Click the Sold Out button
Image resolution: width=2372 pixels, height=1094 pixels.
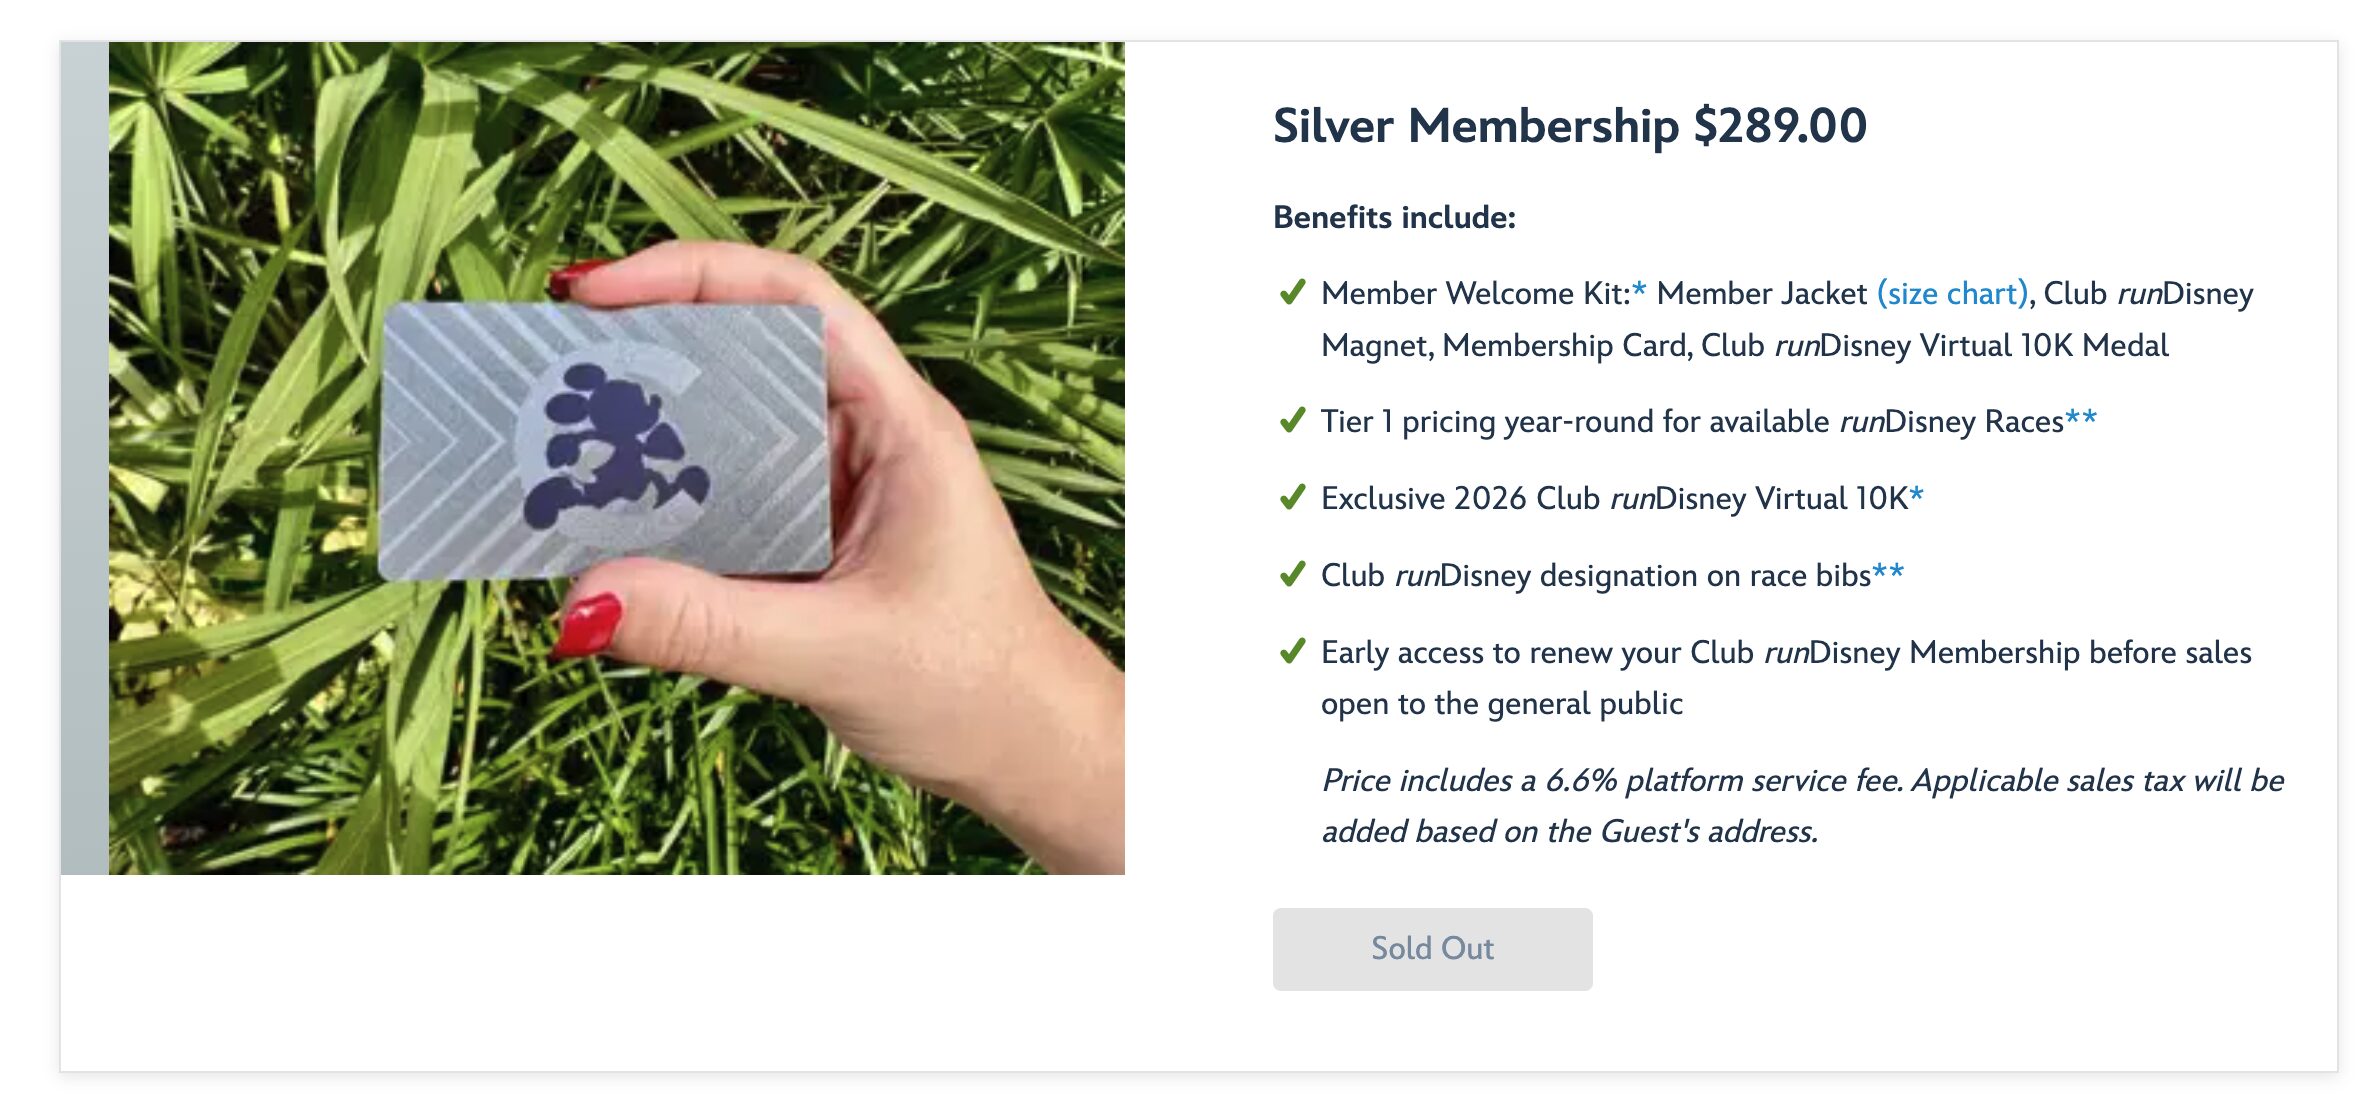coord(1431,948)
